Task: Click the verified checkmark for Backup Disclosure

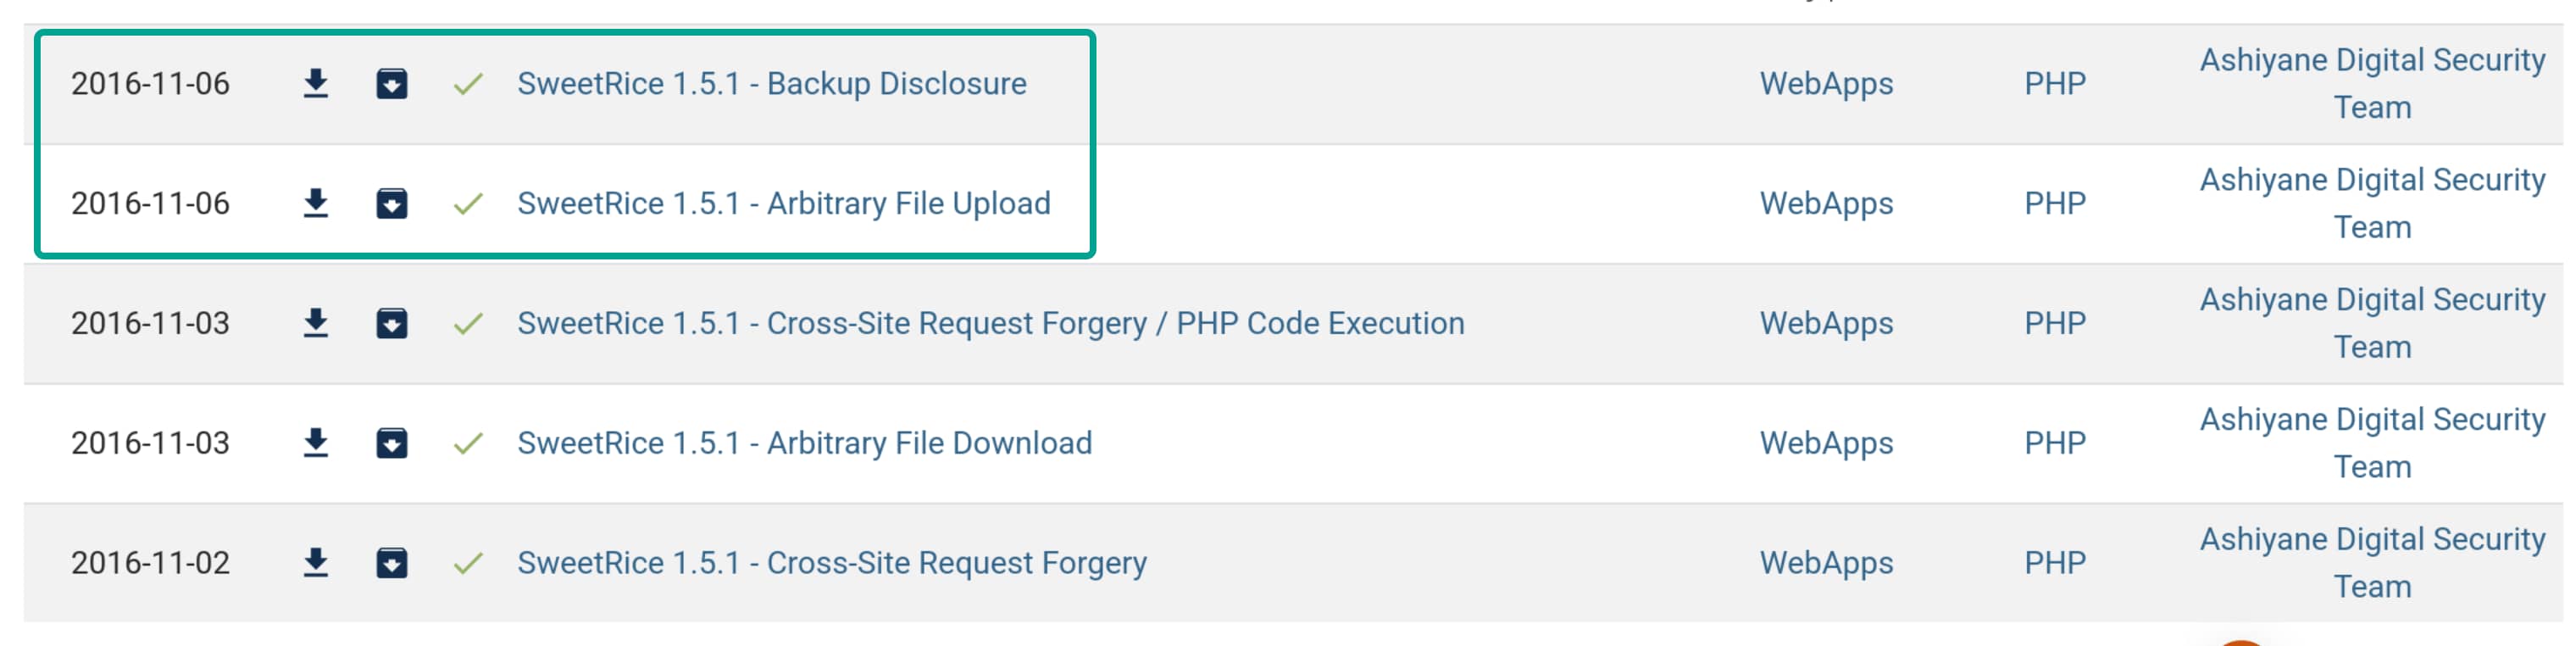Action: pyautogui.click(x=468, y=84)
